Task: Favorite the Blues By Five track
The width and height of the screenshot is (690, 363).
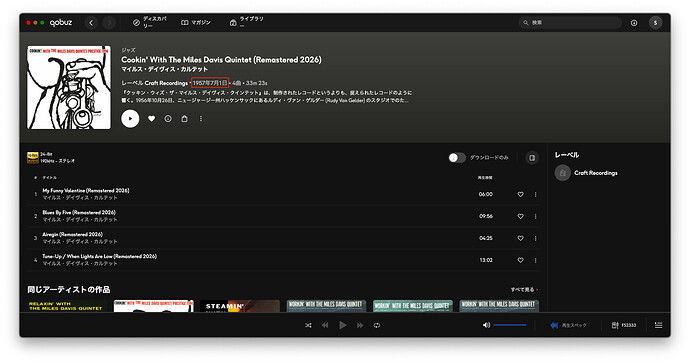Action: pyautogui.click(x=520, y=216)
